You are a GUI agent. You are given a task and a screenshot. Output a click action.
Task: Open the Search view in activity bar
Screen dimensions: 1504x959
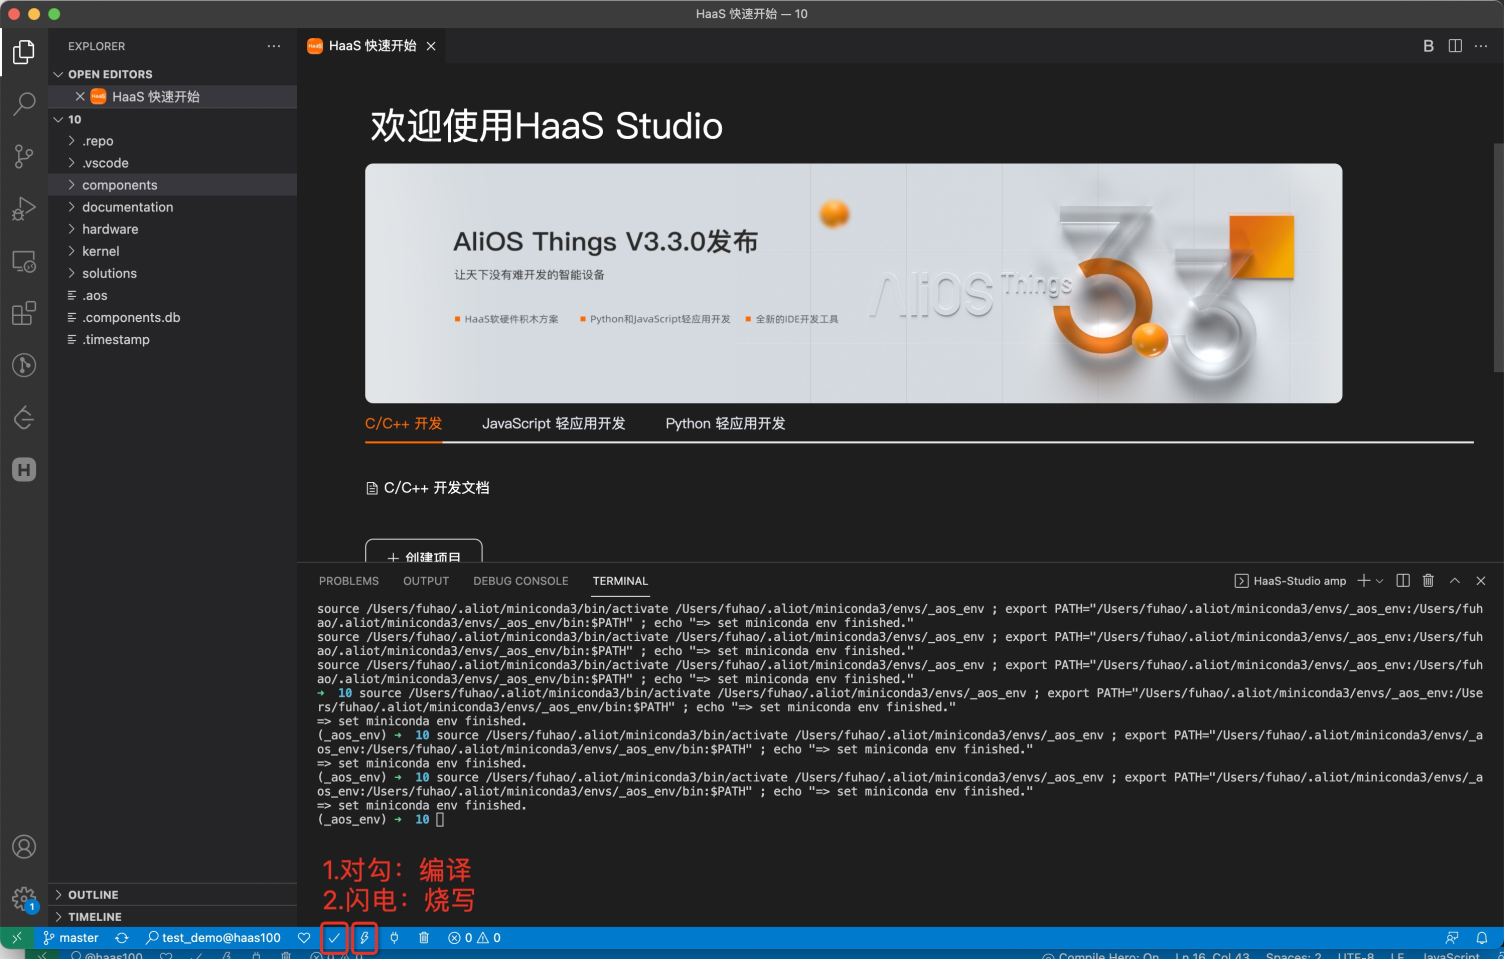pyautogui.click(x=24, y=104)
